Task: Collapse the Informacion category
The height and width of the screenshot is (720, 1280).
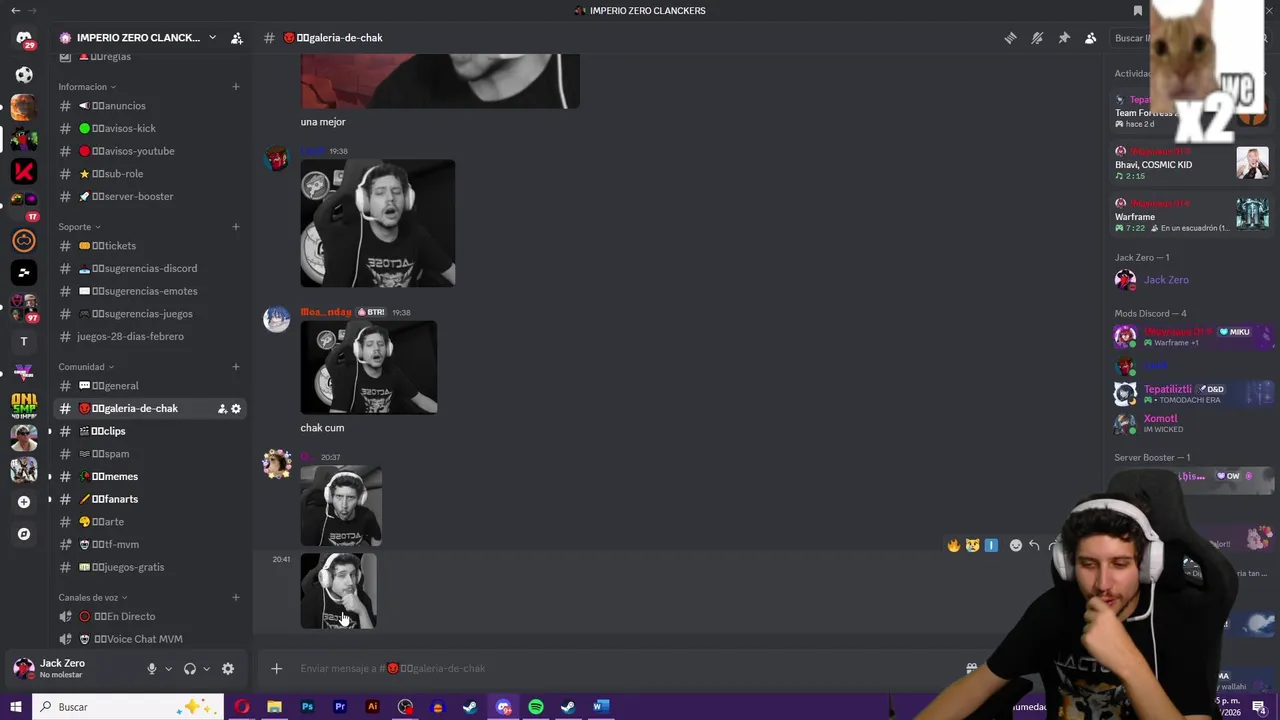Action: click(87, 87)
